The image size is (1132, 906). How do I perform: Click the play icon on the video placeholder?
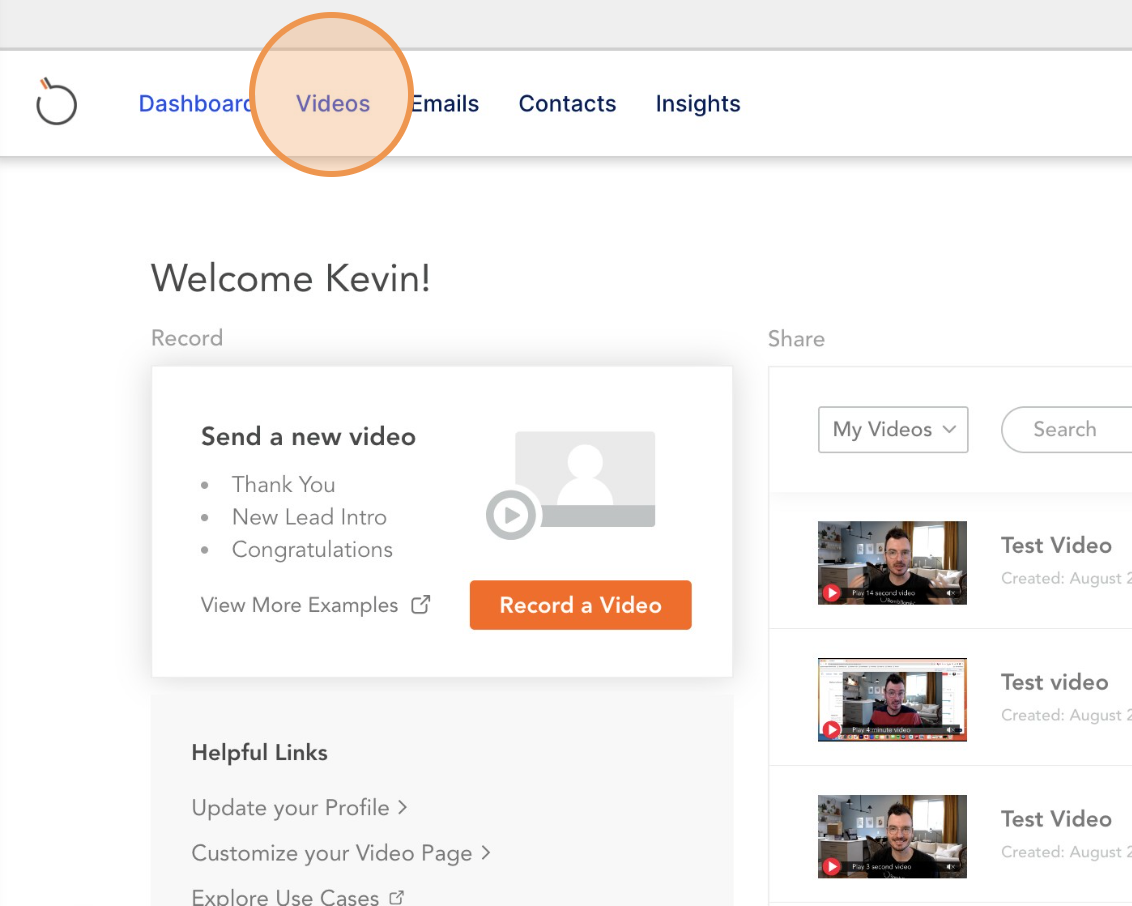coord(511,516)
